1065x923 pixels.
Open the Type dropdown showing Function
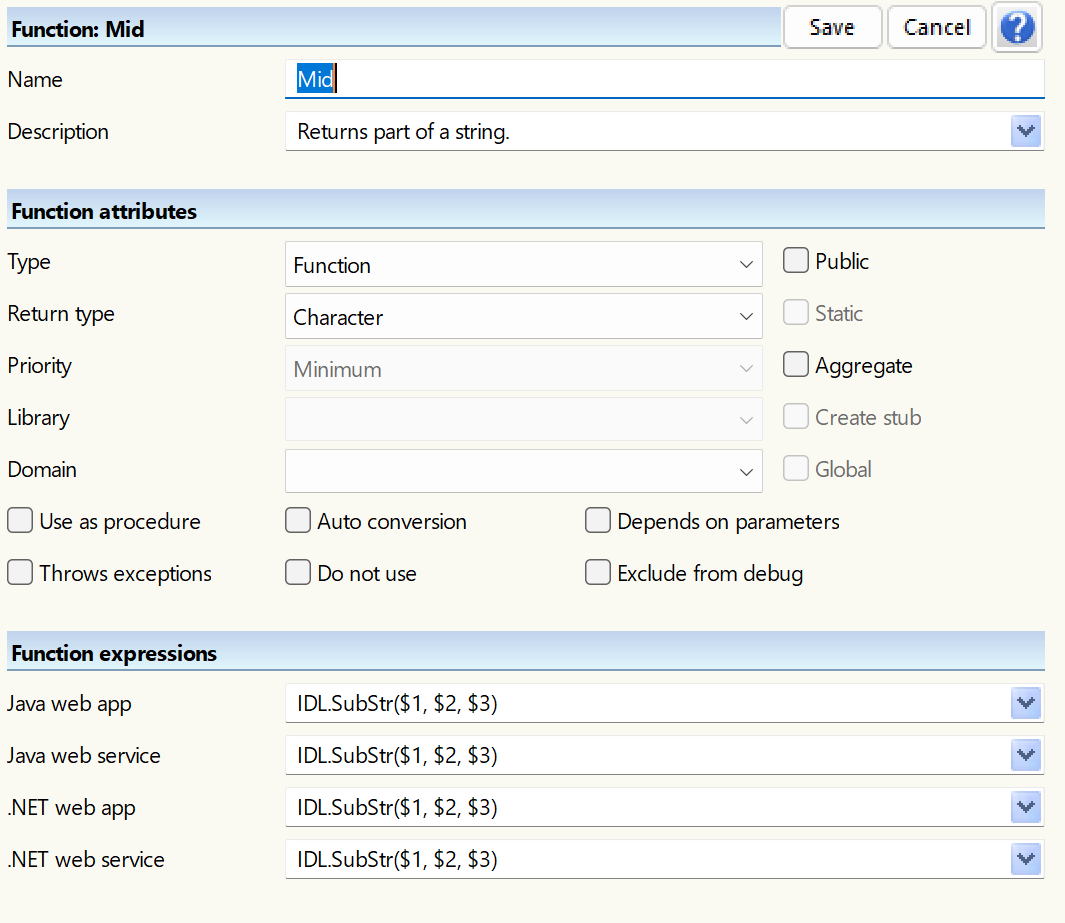pos(523,265)
